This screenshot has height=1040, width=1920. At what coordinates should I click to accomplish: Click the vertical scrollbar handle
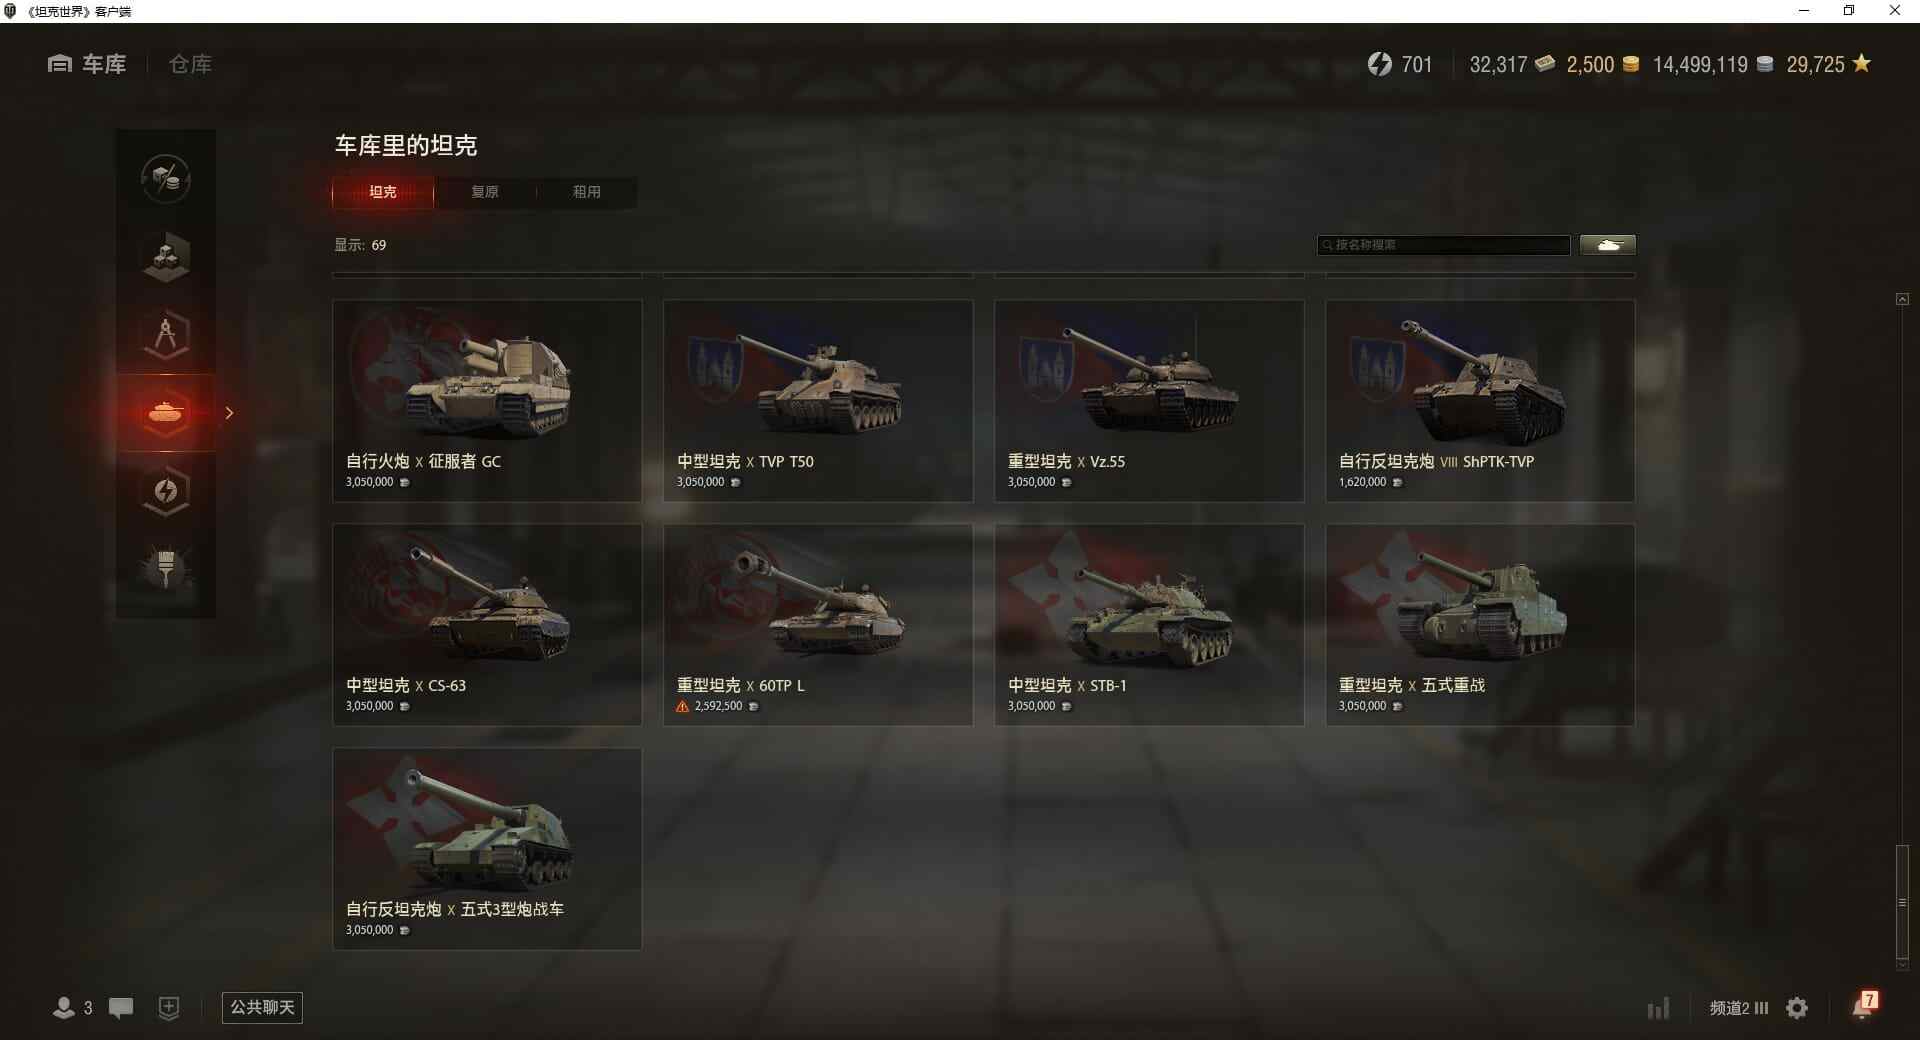click(1902, 902)
